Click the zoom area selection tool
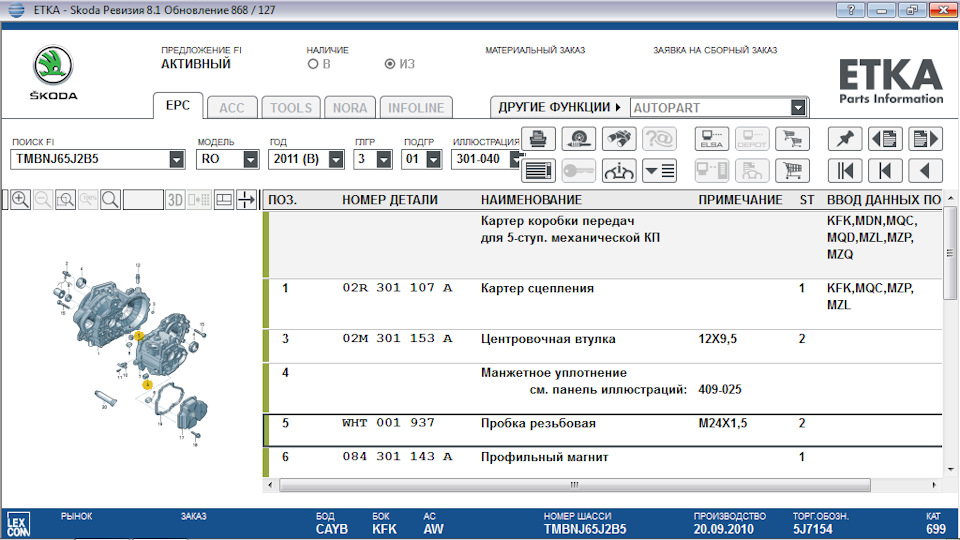 [x=65, y=200]
